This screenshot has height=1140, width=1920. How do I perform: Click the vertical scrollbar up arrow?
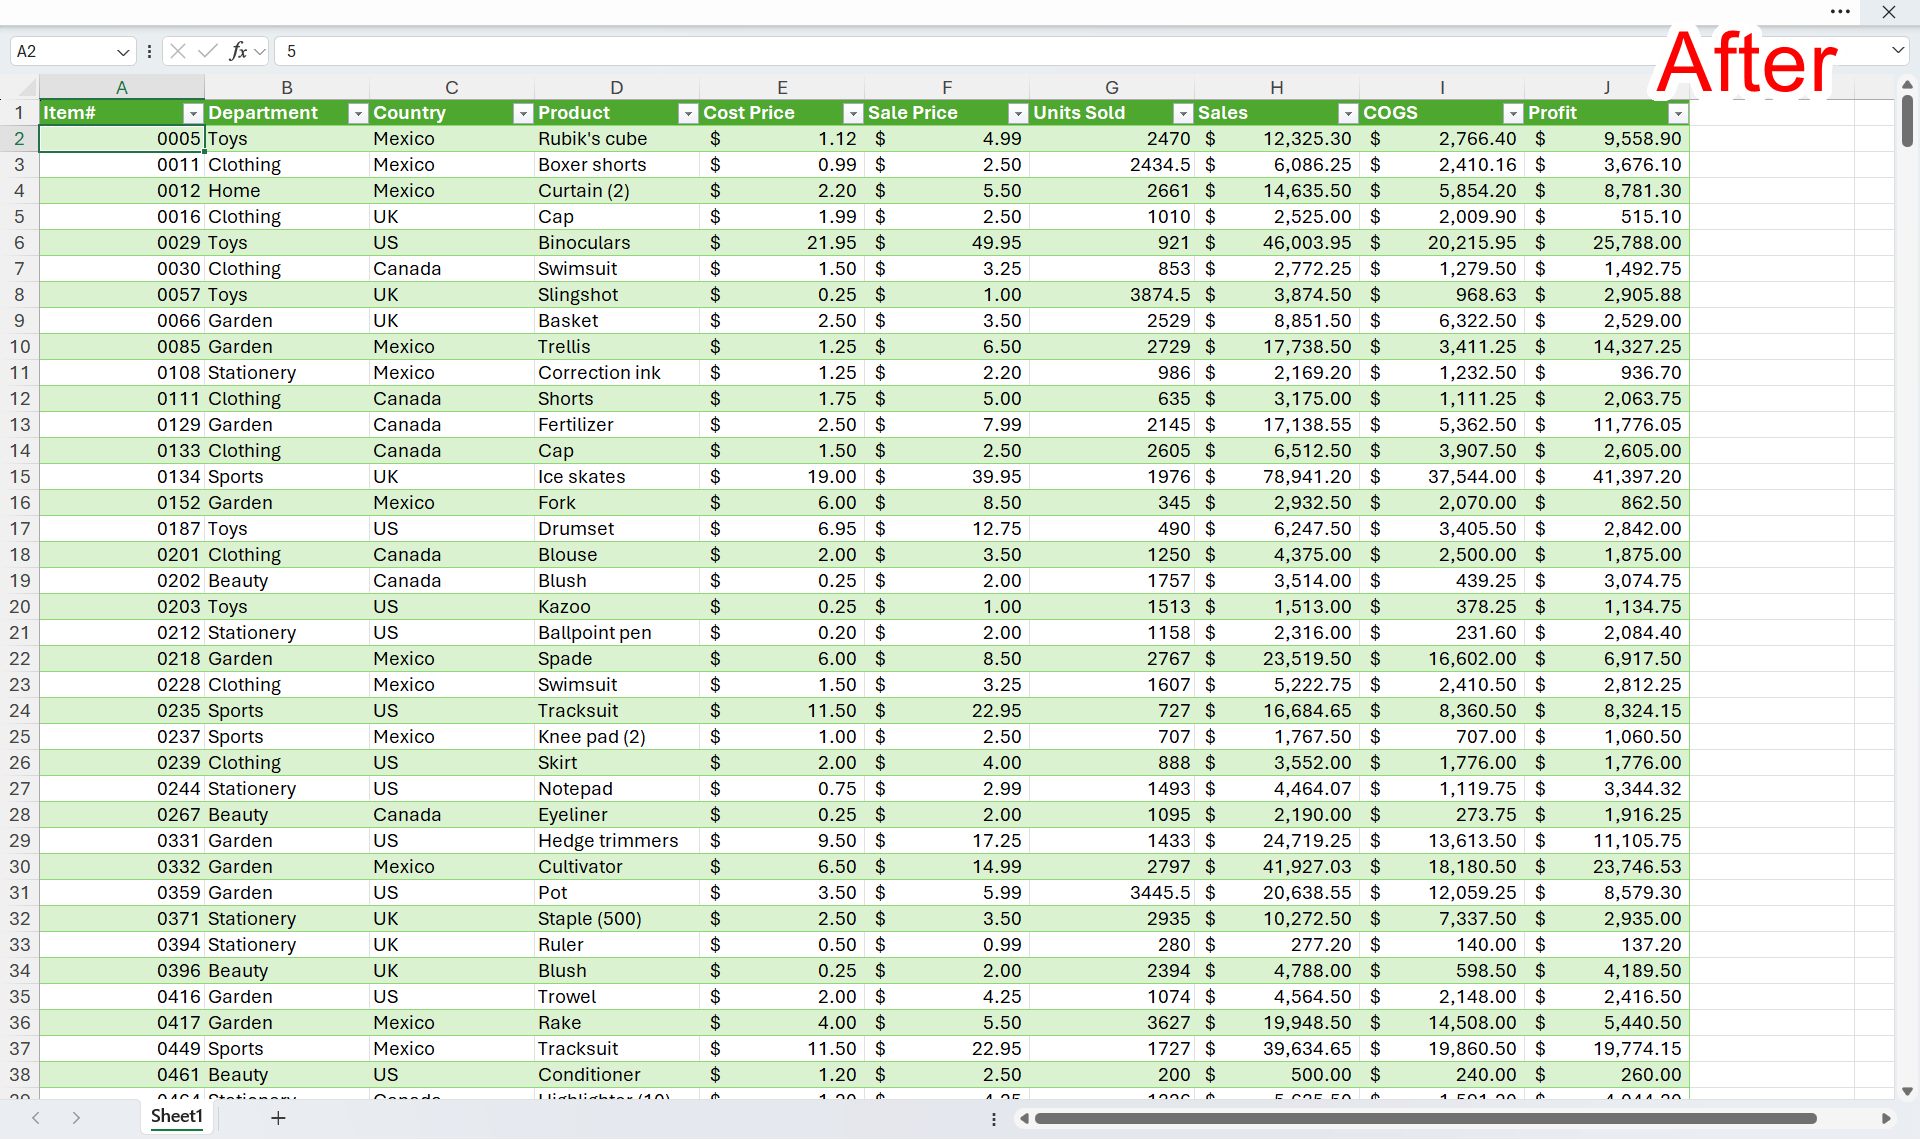pyautogui.click(x=1907, y=85)
